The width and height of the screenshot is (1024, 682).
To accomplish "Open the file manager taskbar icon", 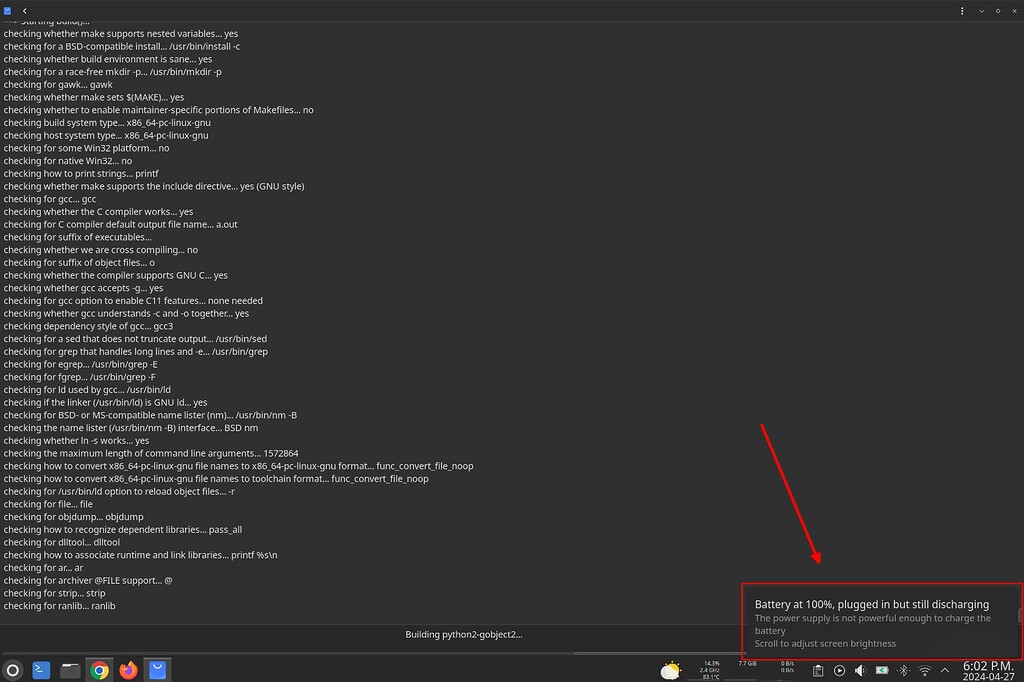I will [69, 670].
